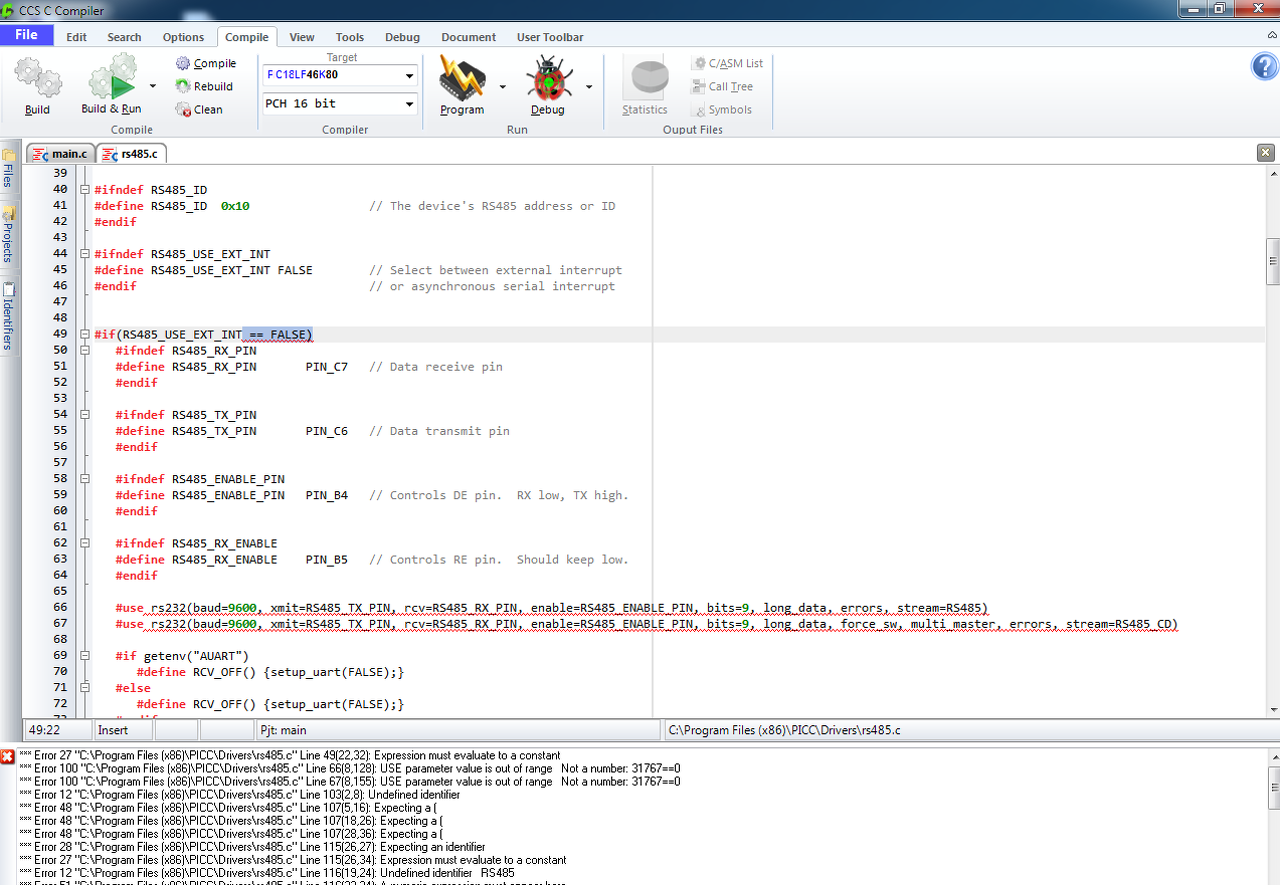Click the editor vertical scrollbar thumb
Viewport: 1280px width, 885px height.
1273,263
